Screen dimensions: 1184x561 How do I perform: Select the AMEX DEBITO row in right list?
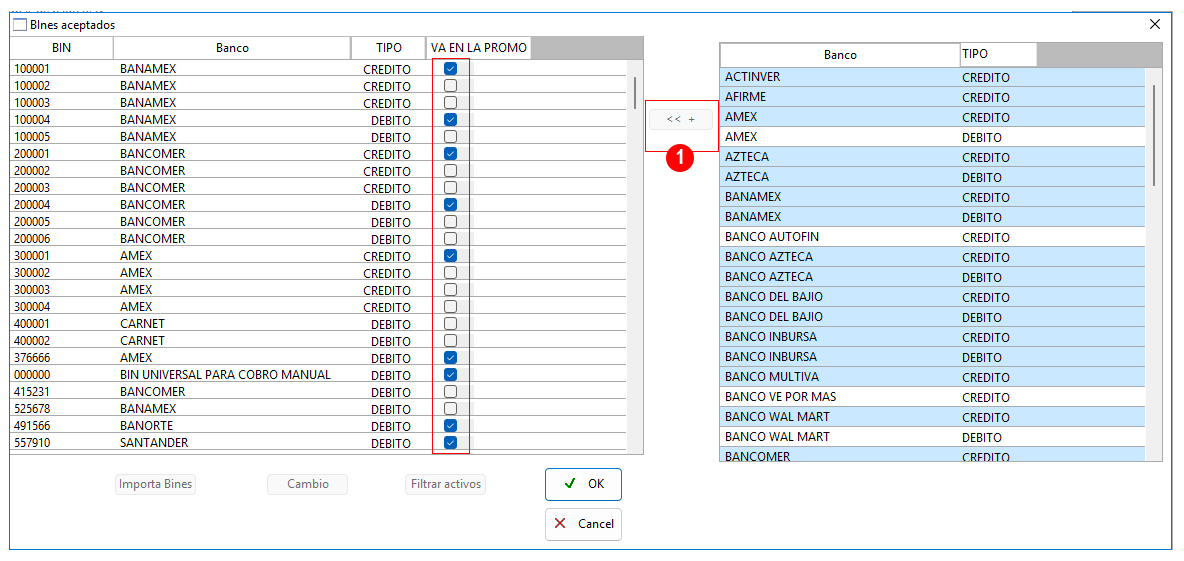[x=933, y=137]
